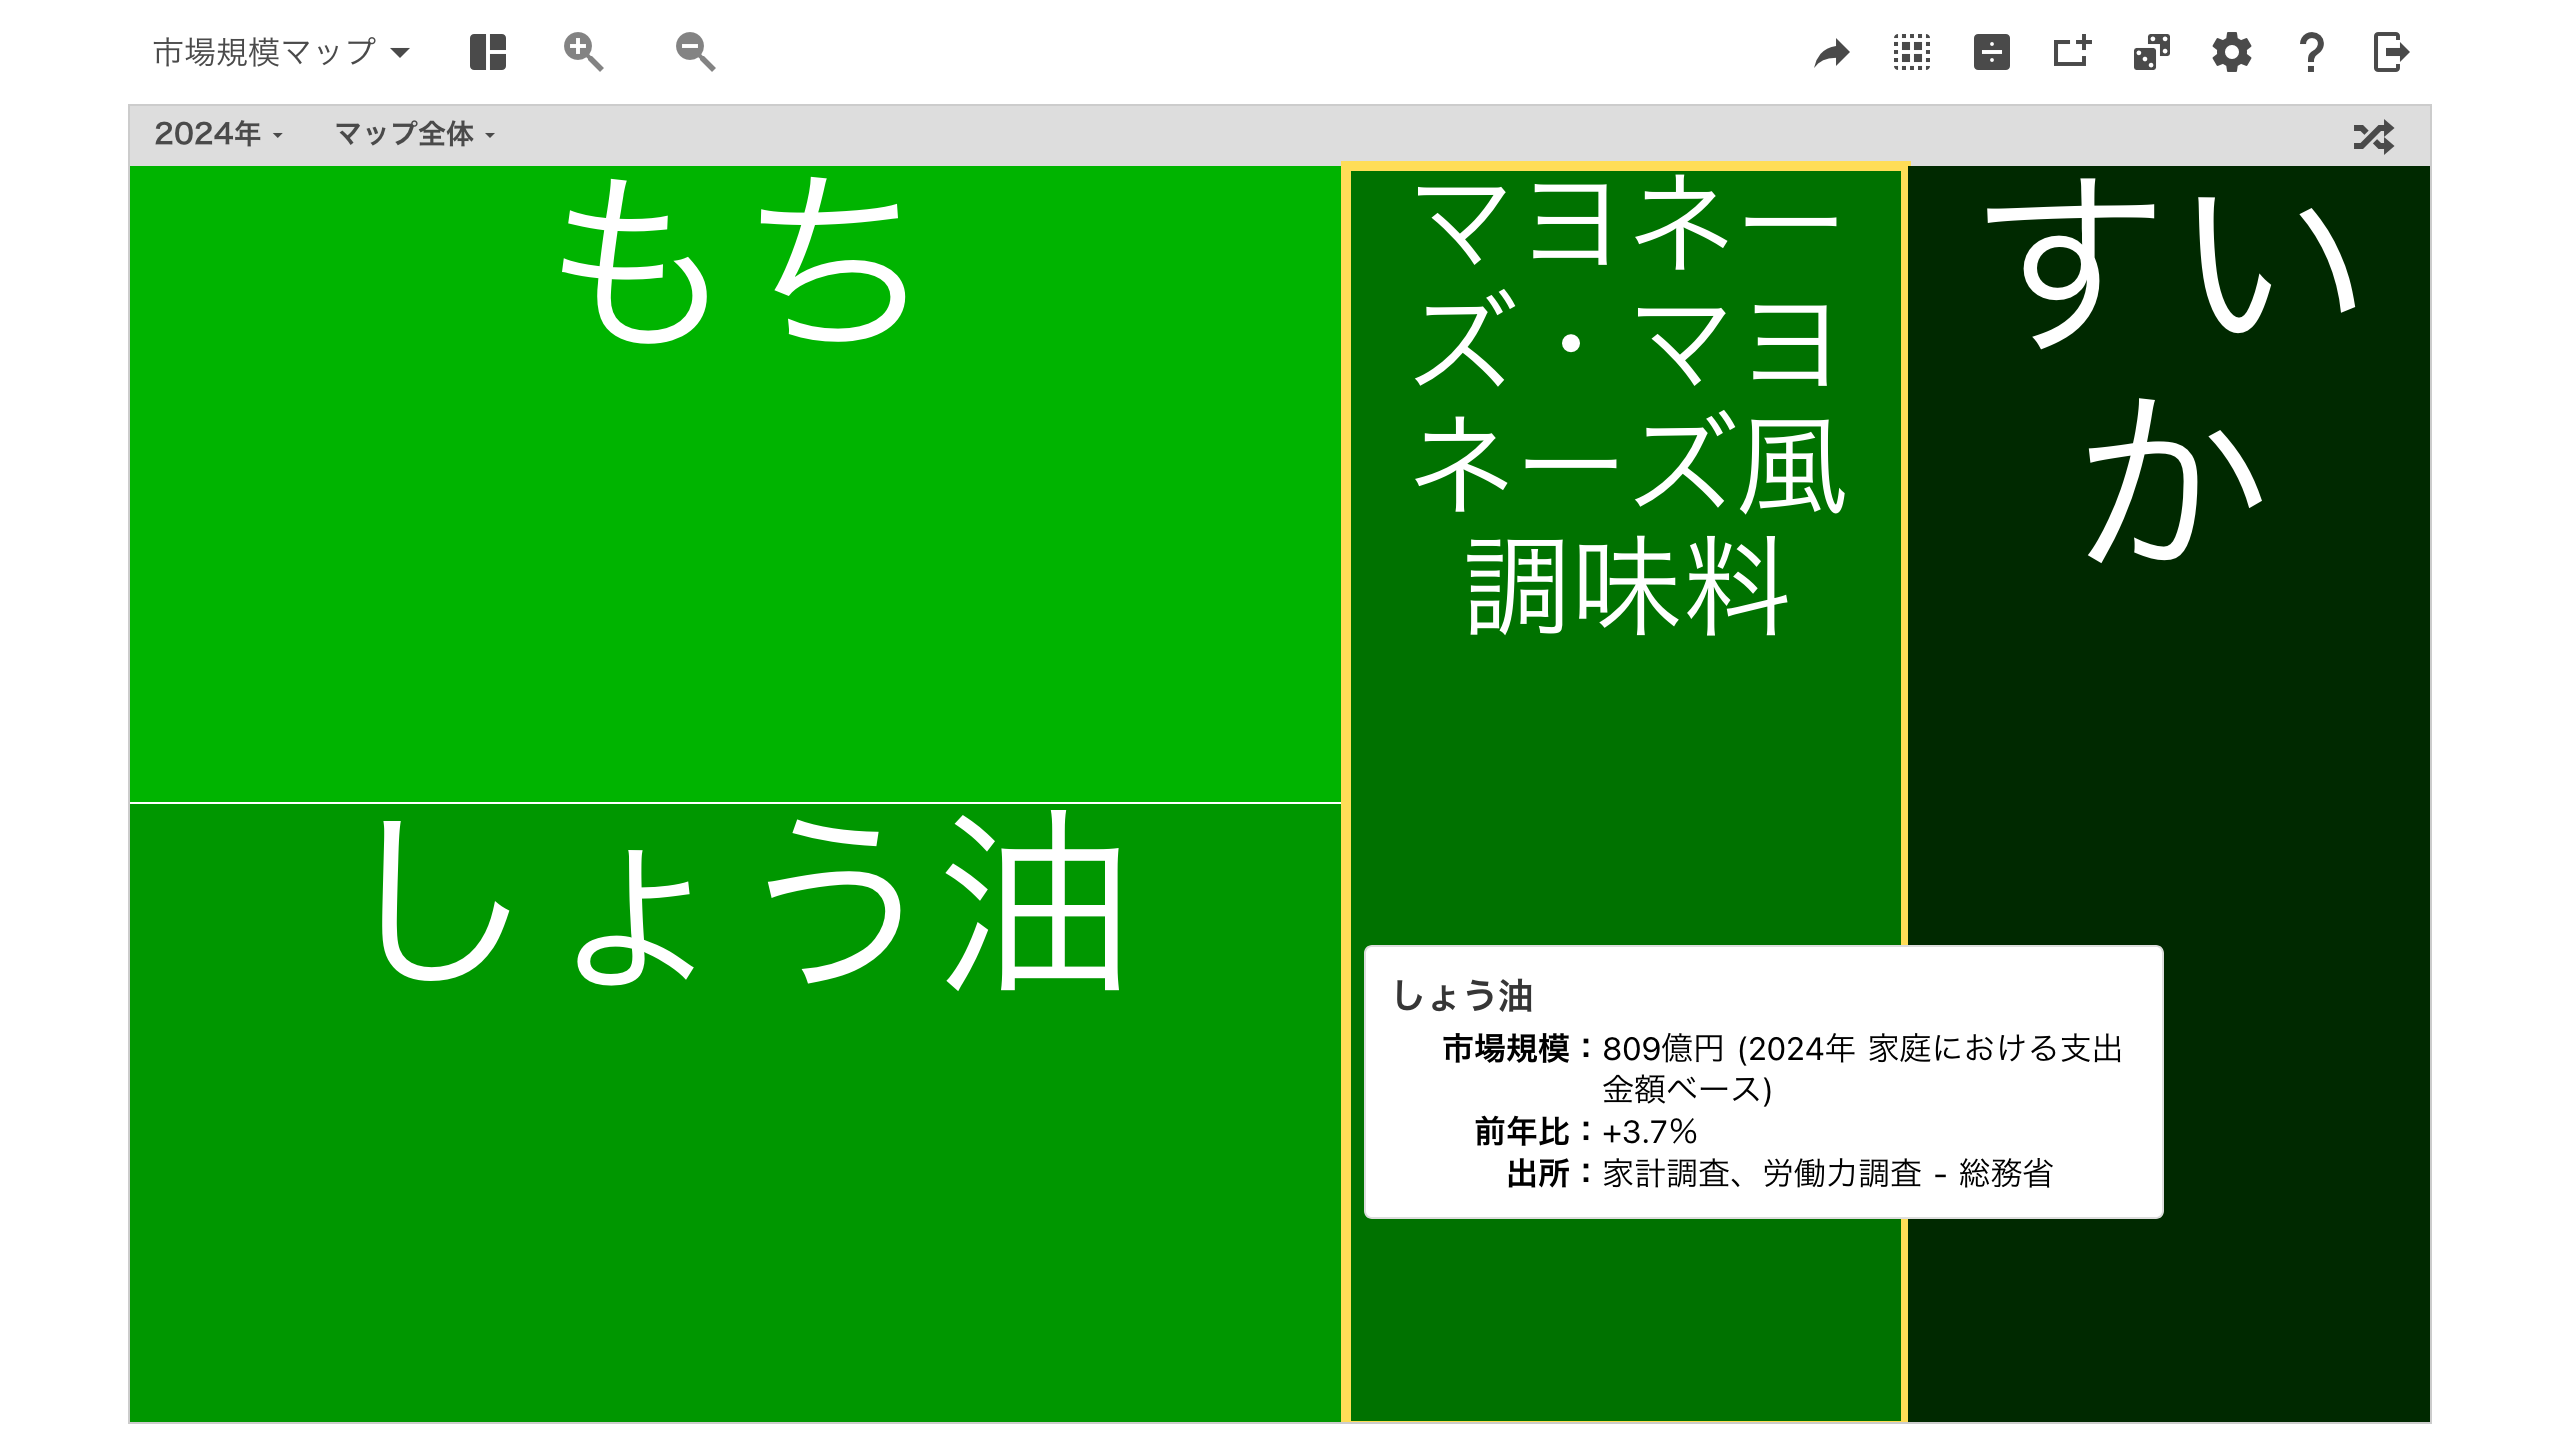Open the 2024年 year dropdown
2560x1440 pixels.
click(219, 134)
